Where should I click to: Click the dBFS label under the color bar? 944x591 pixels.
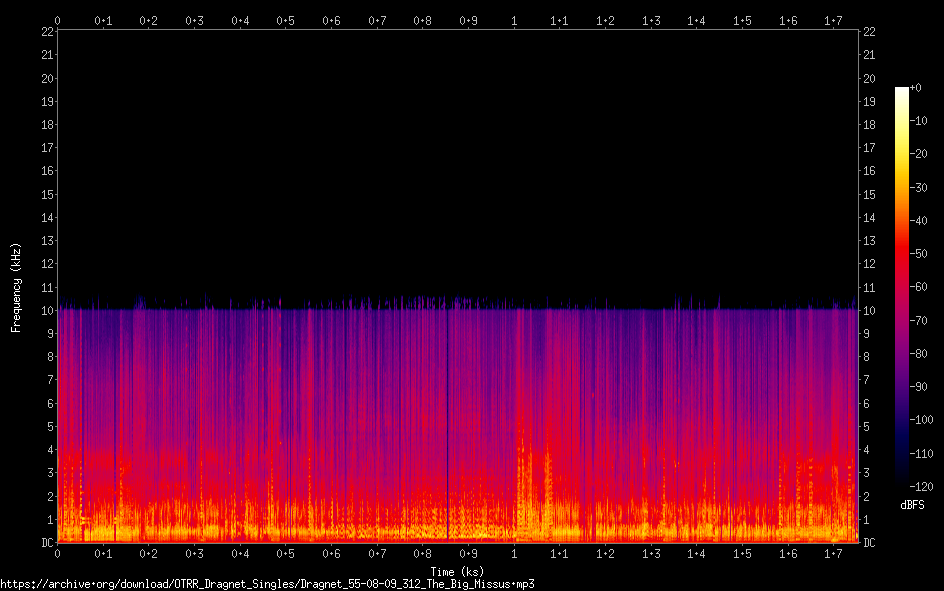(x=911, y=505)
